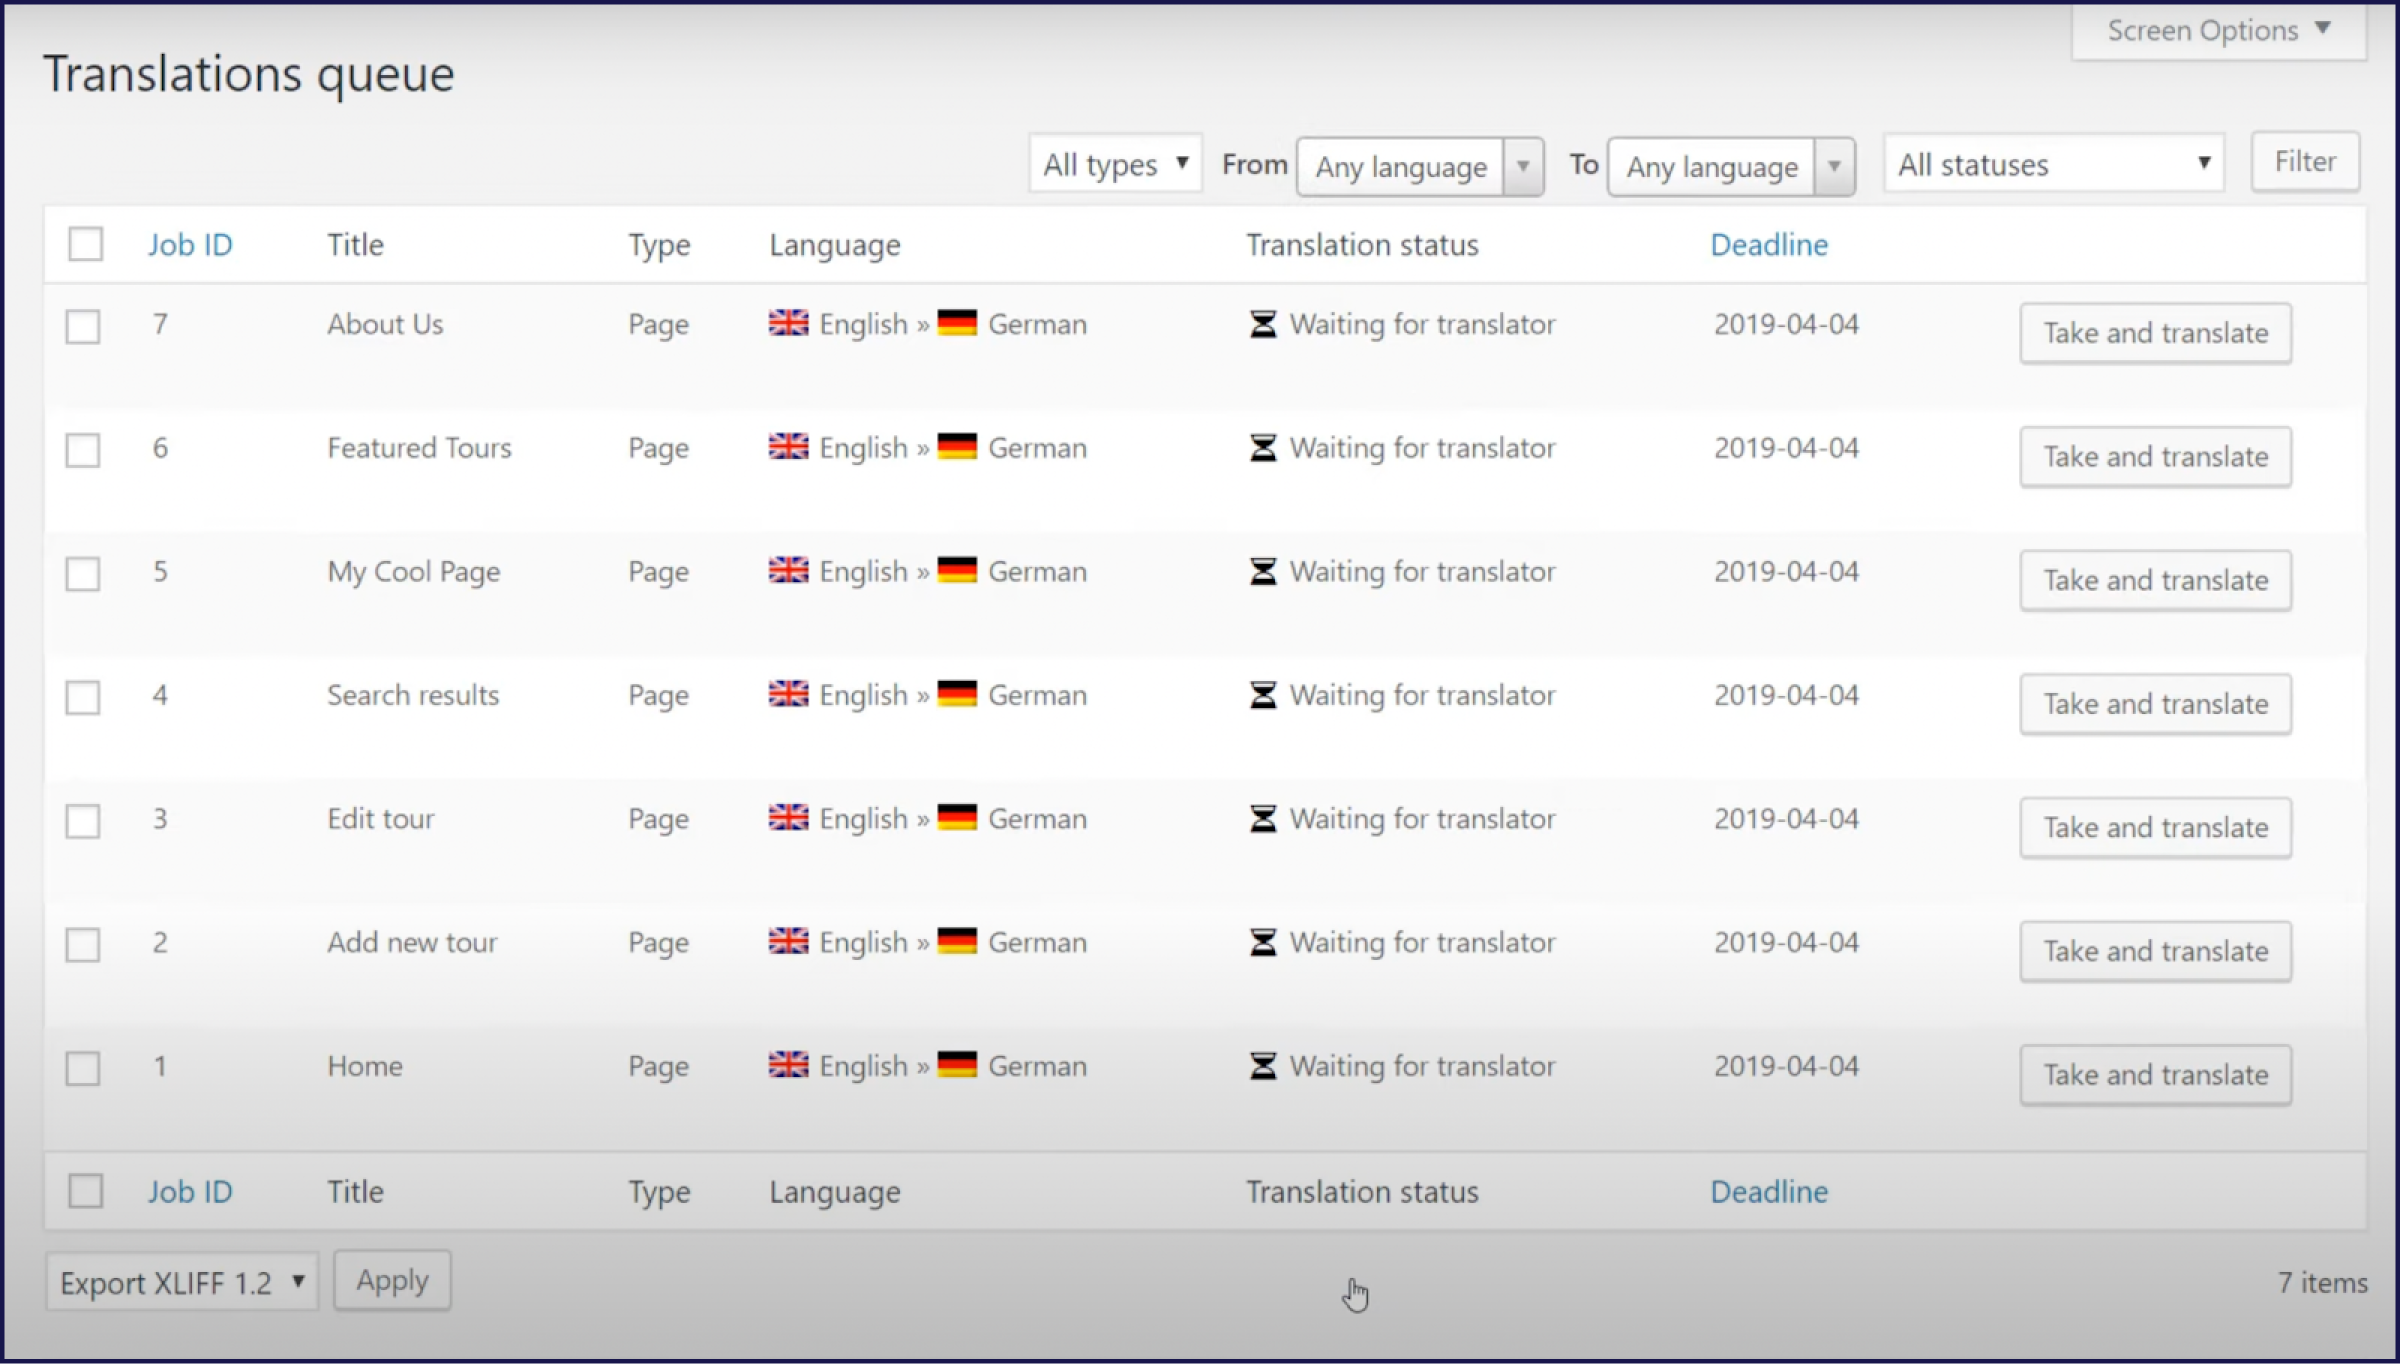Tick checkbox for job 4 Search results
2400x1364 pixels.
pos(83,697)
